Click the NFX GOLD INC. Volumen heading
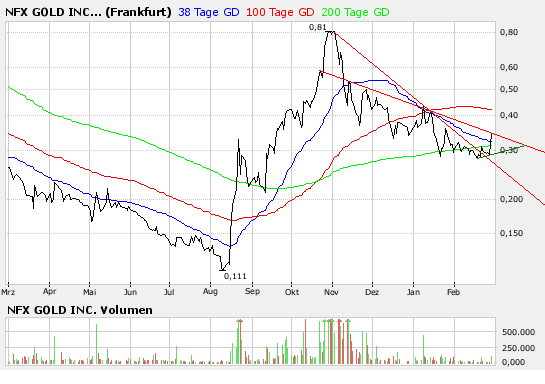Viewport: 545px width, 384px height. (x=80, y=310)
